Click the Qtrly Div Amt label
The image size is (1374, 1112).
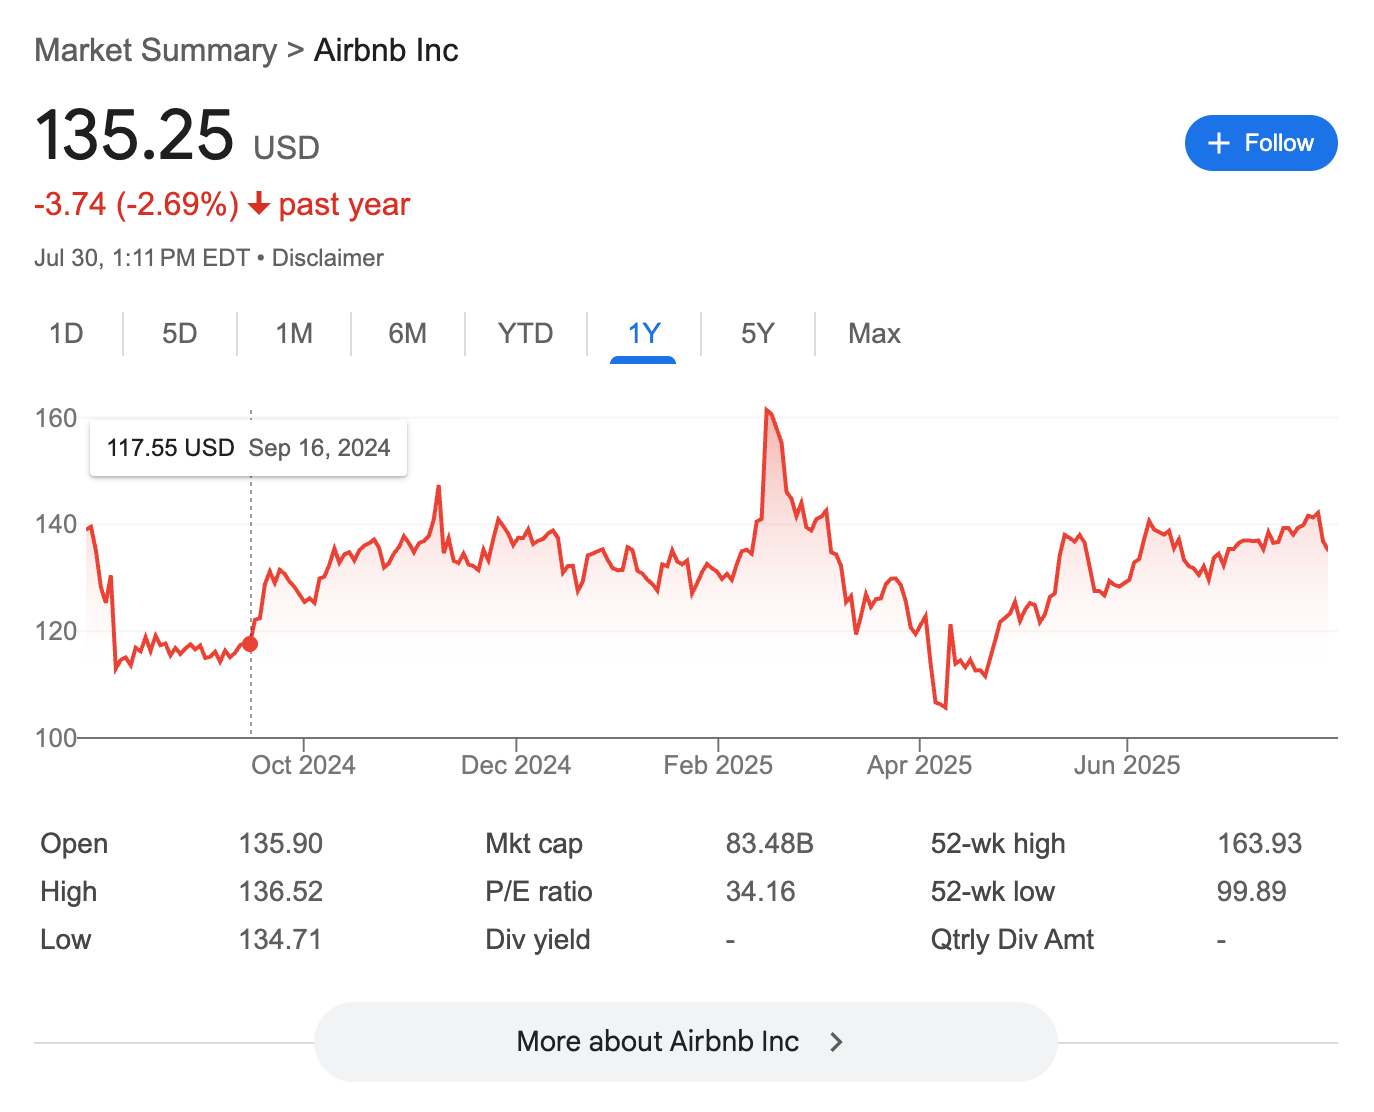(1012, 940)
